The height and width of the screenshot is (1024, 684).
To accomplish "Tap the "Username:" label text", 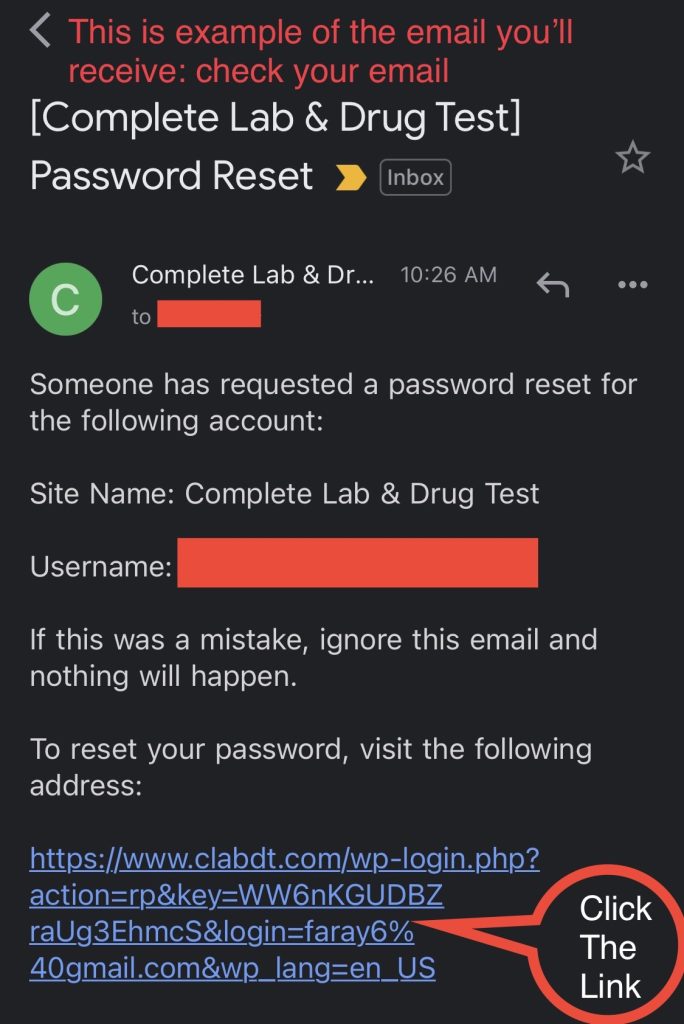I will click(100, 567).
